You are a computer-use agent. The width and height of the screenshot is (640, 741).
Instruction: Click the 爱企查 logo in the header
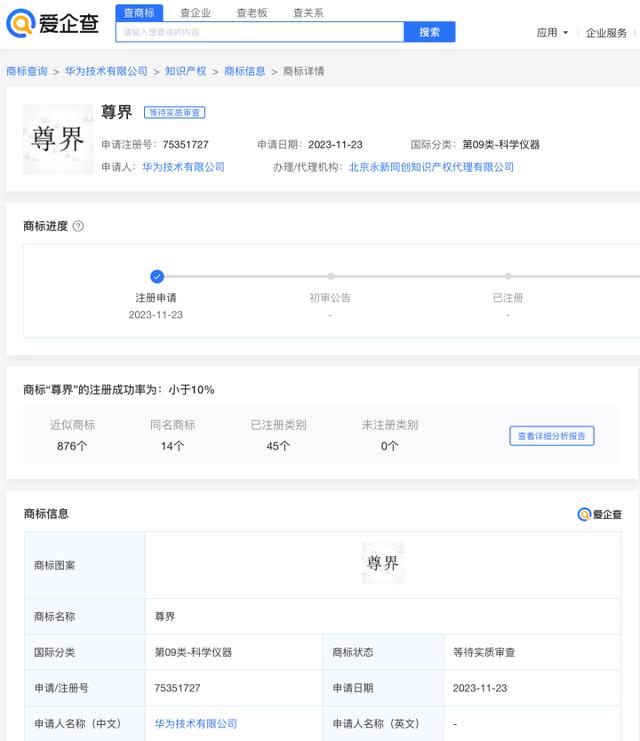pos(52,23)
